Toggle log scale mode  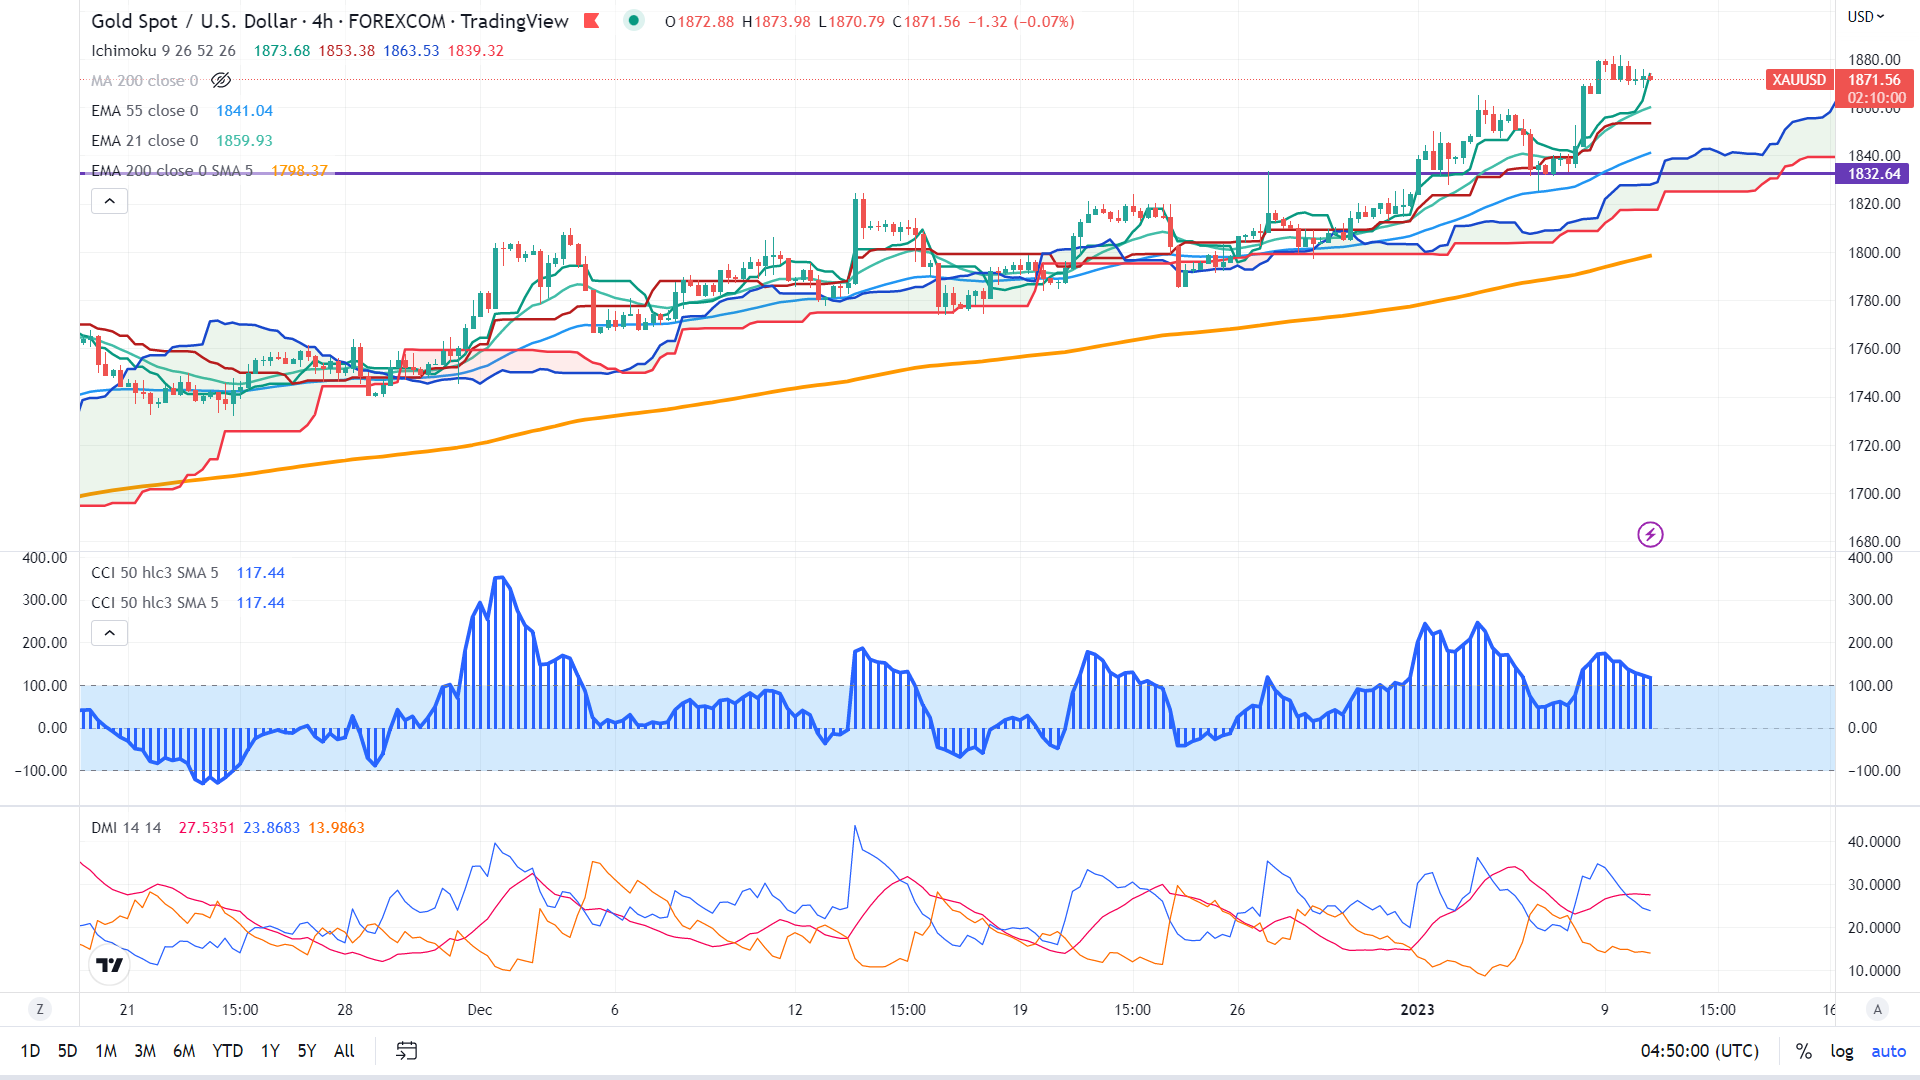tap(1841, 1051)
